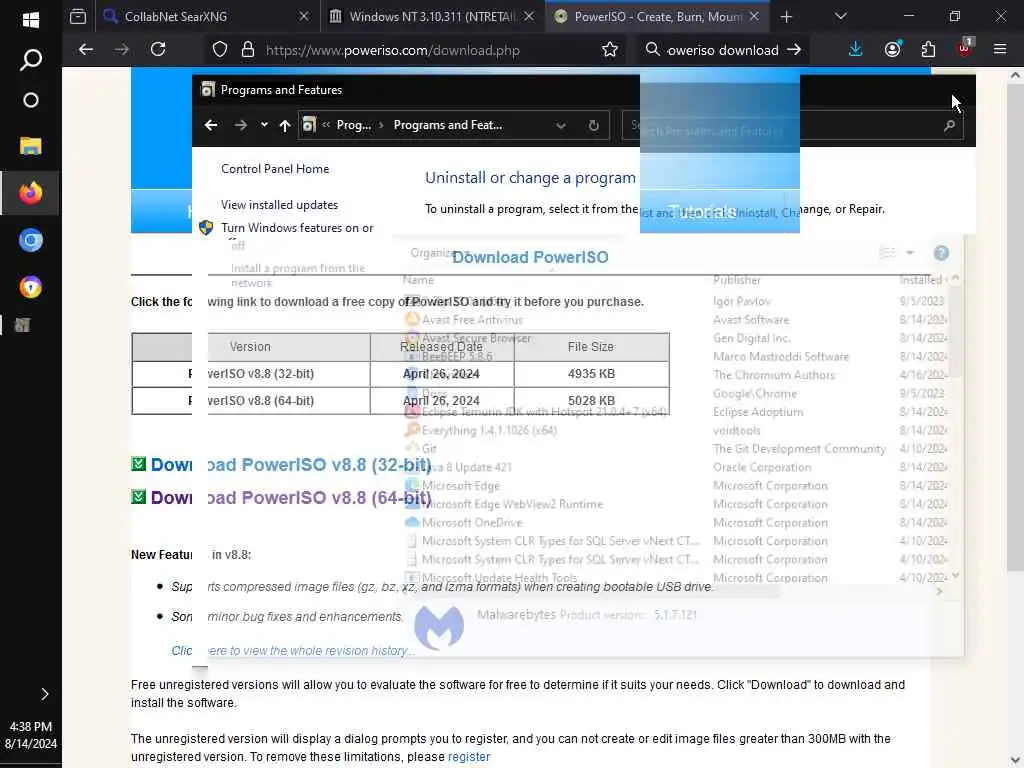This screenshot has height=768, width=1024.
Task: Open Programs and Features help icon
Action: 941,253
